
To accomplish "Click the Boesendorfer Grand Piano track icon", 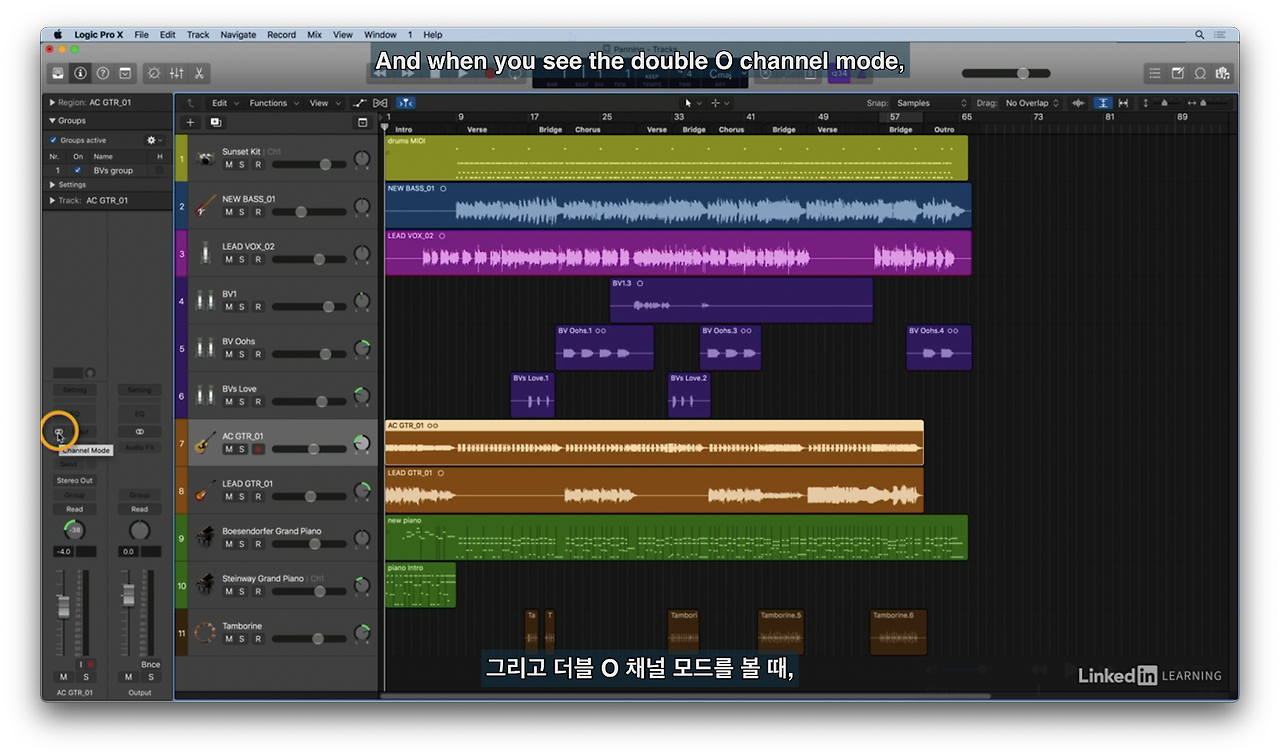I will coord(205,538).
